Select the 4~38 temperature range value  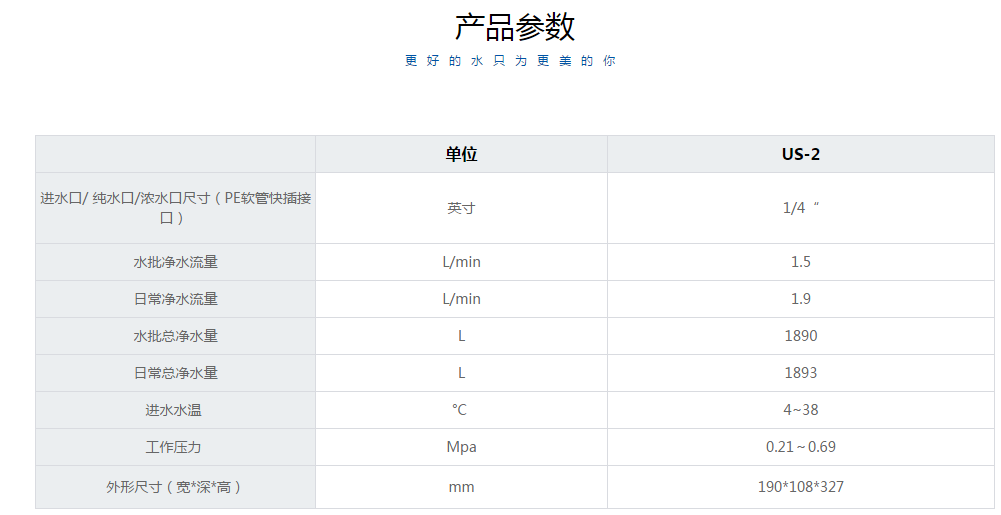pos(800,410)
